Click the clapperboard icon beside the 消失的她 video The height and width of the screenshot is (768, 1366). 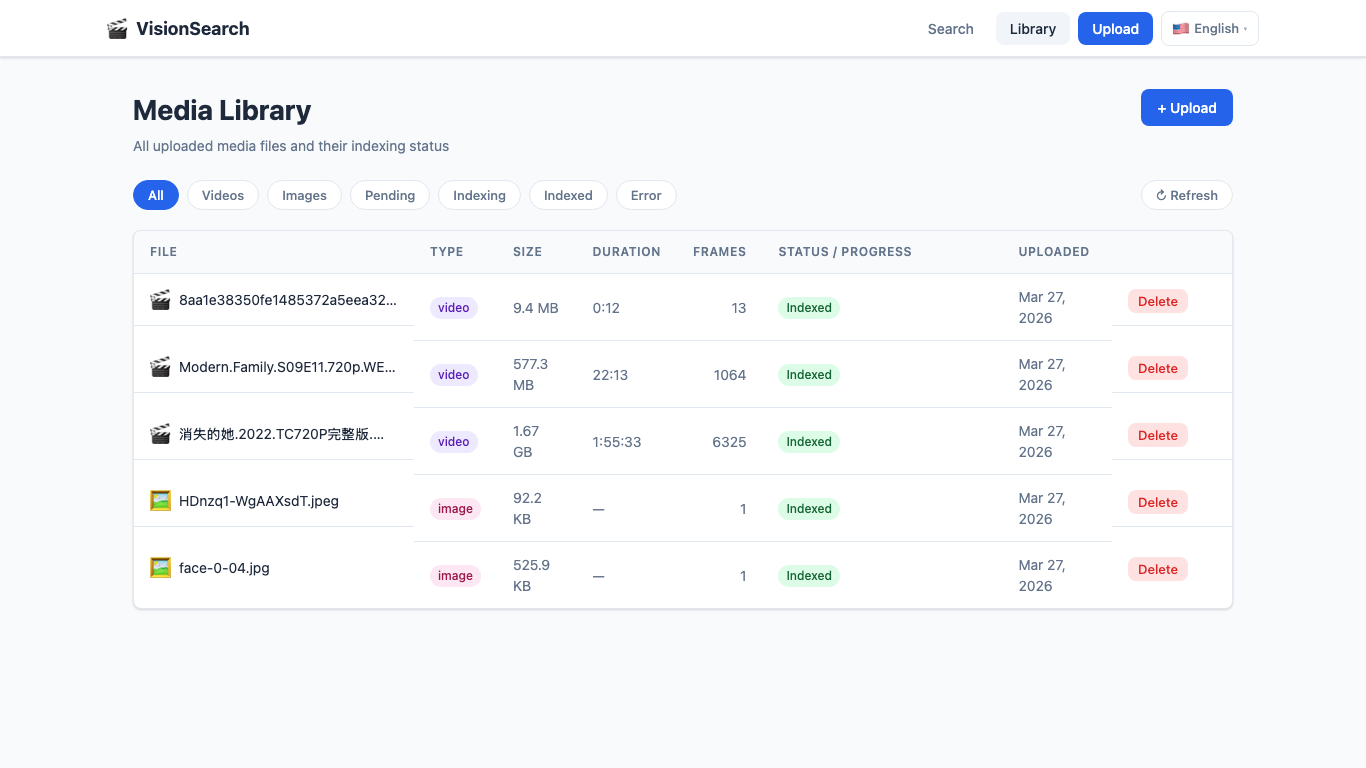(x=160, y=434)
